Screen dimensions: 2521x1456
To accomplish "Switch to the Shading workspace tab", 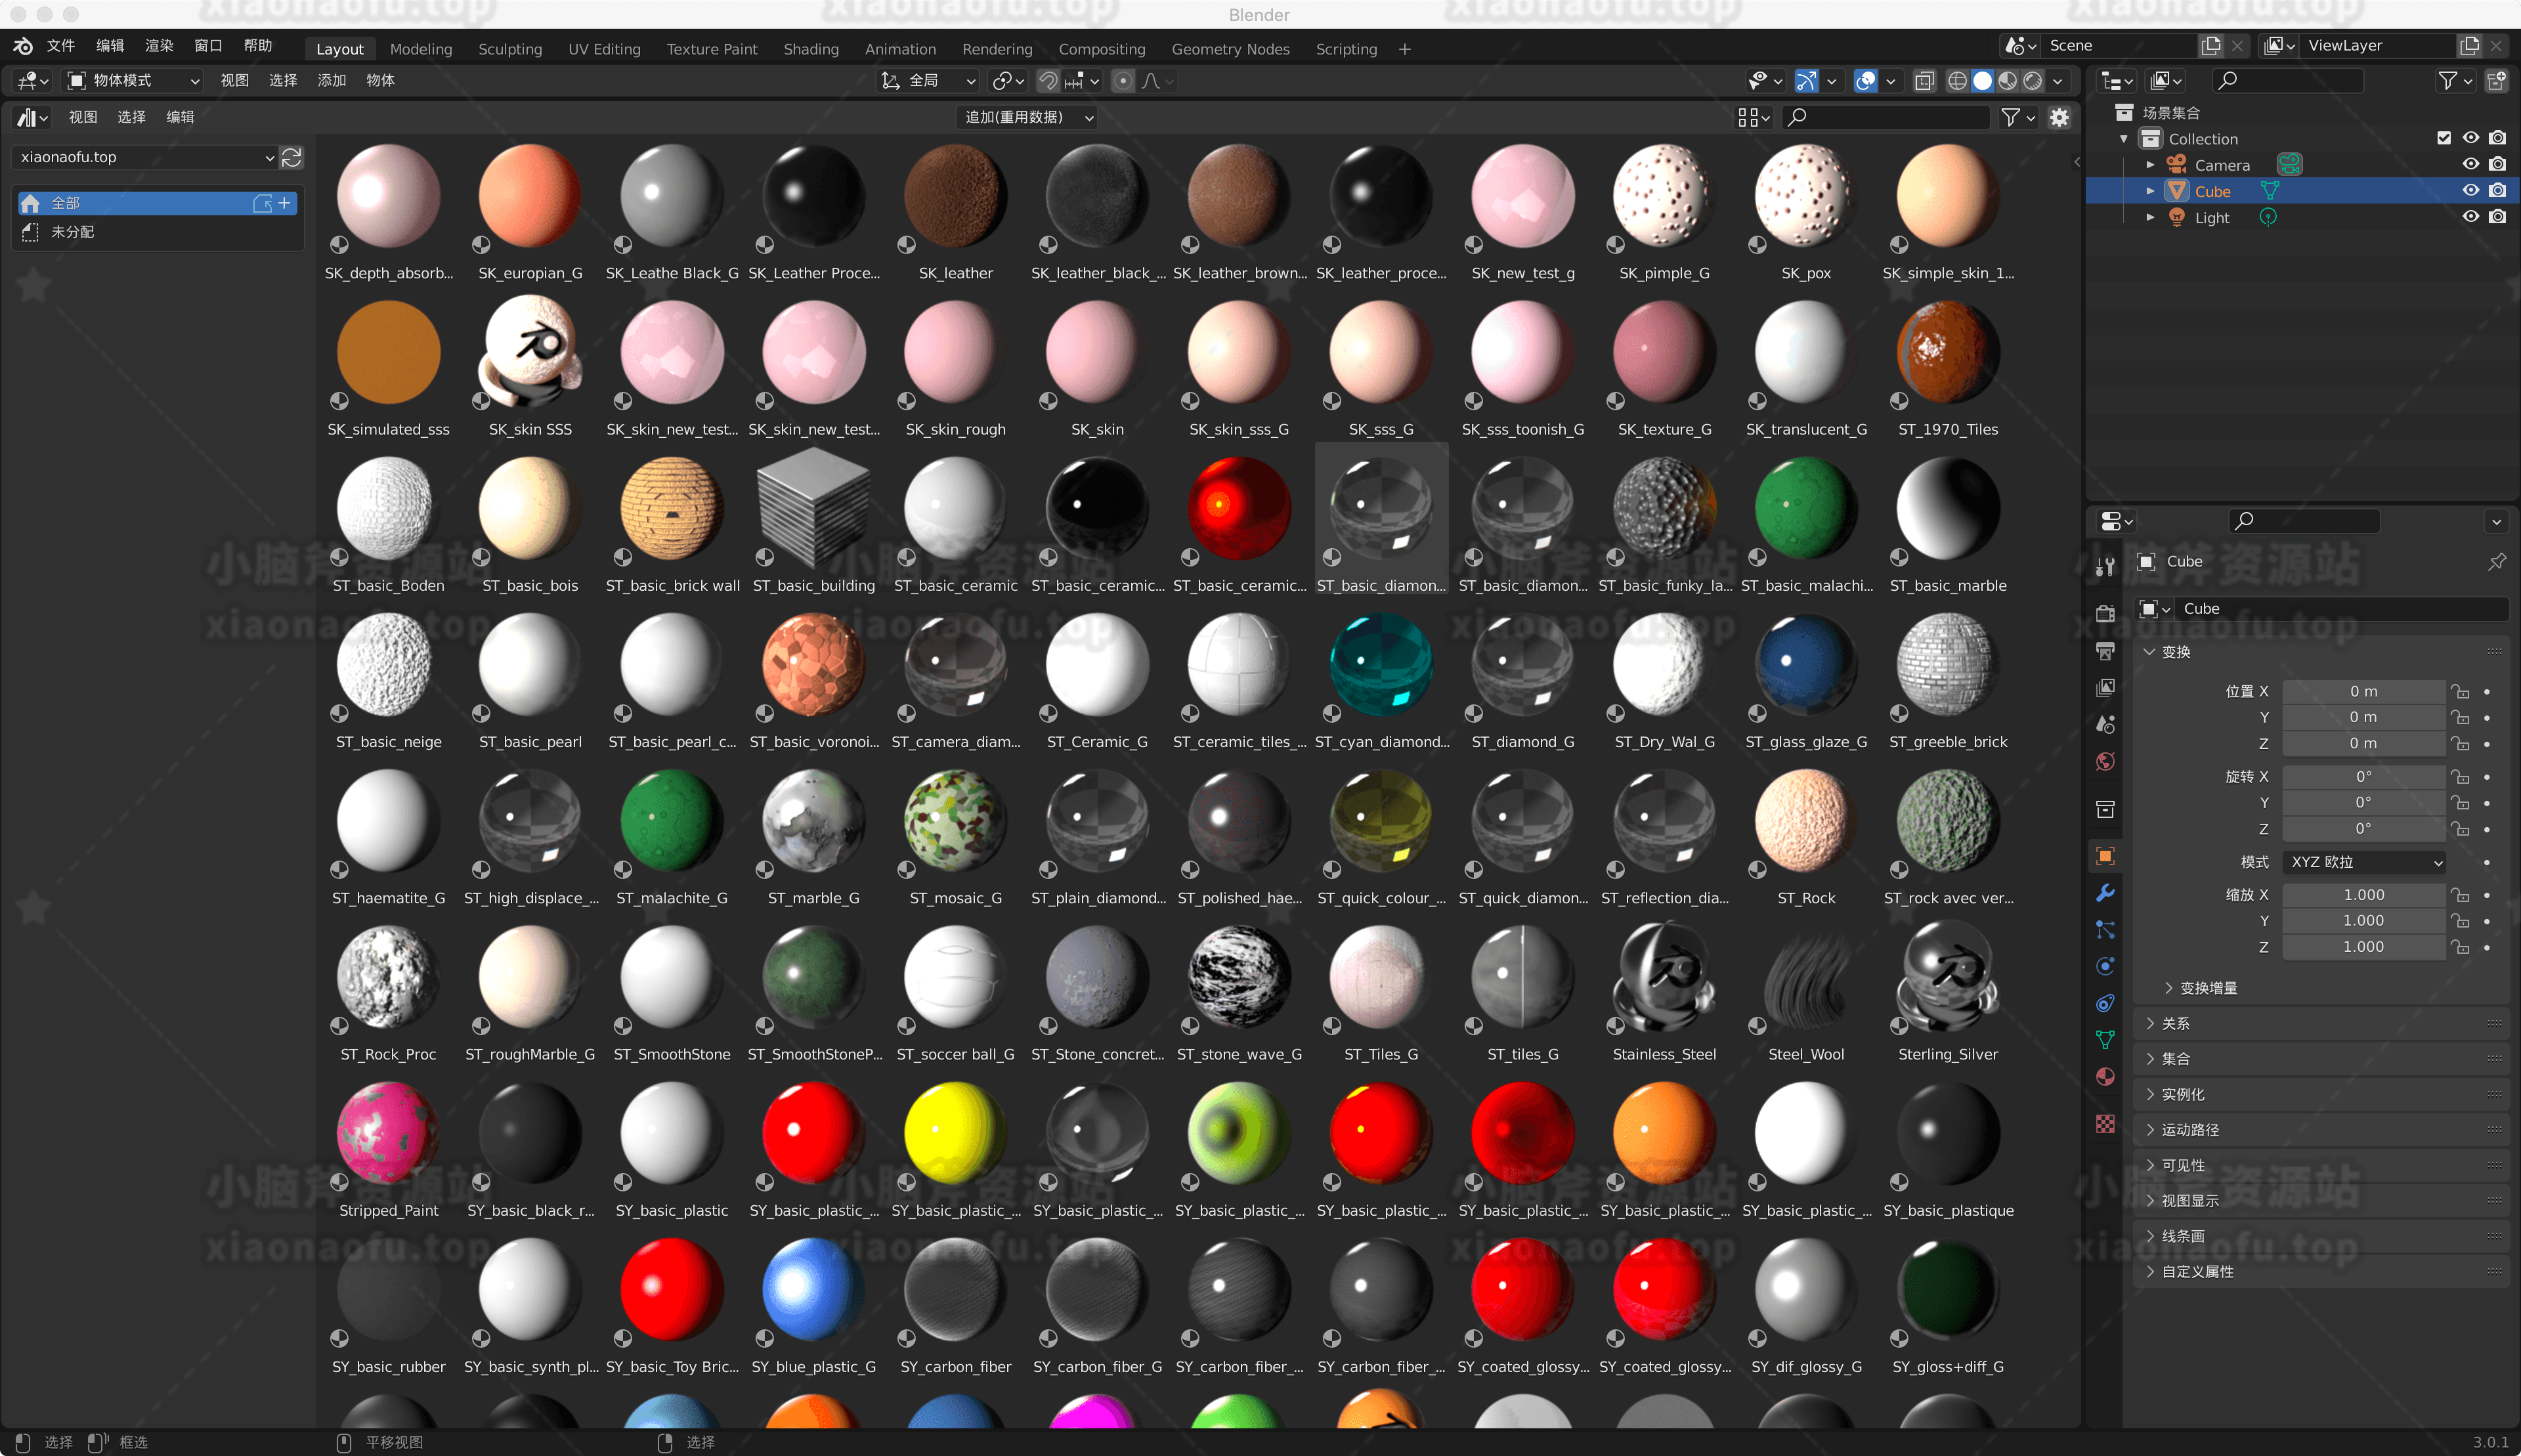I will (810, 49).
